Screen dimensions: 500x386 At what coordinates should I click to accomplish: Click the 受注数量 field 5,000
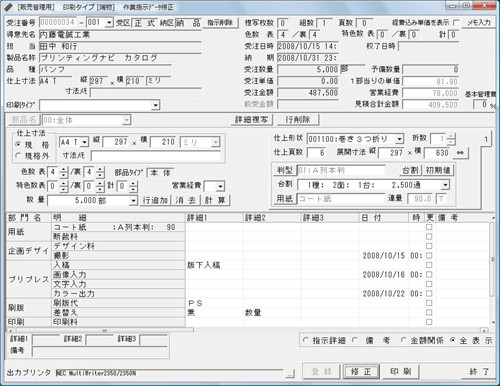click(x=308, y=69)
